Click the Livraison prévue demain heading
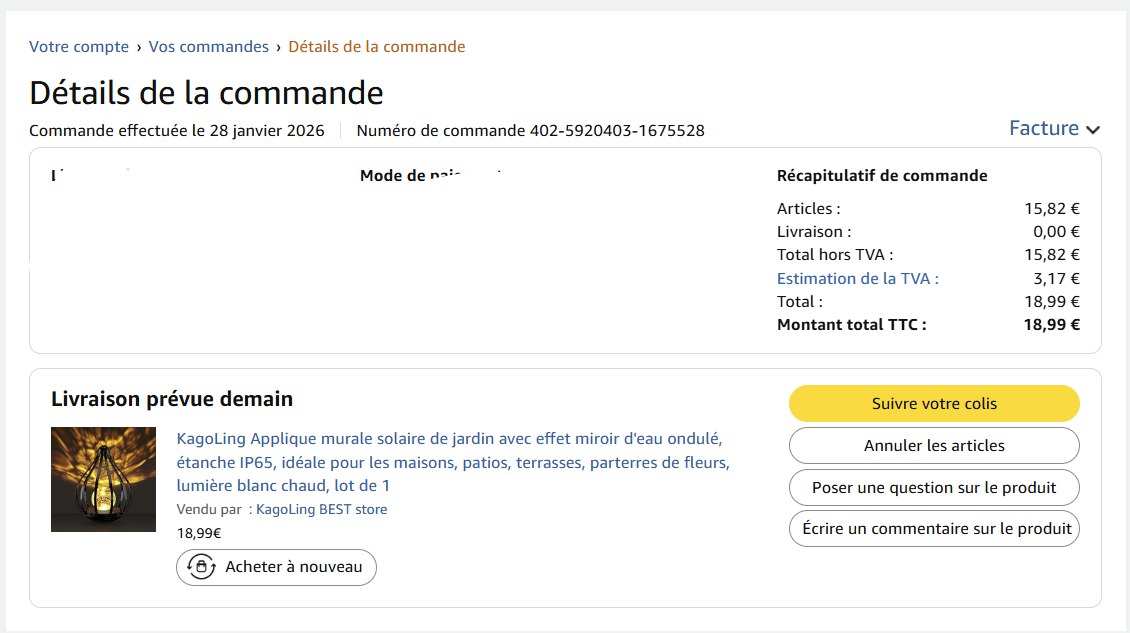Image resolution: width=1130 pixels, height=633 pixels. [x=172, y=399]
